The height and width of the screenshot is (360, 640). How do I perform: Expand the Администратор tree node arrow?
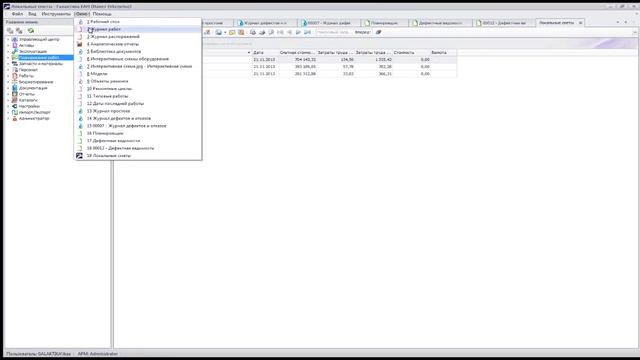click(x=8, y=118)
